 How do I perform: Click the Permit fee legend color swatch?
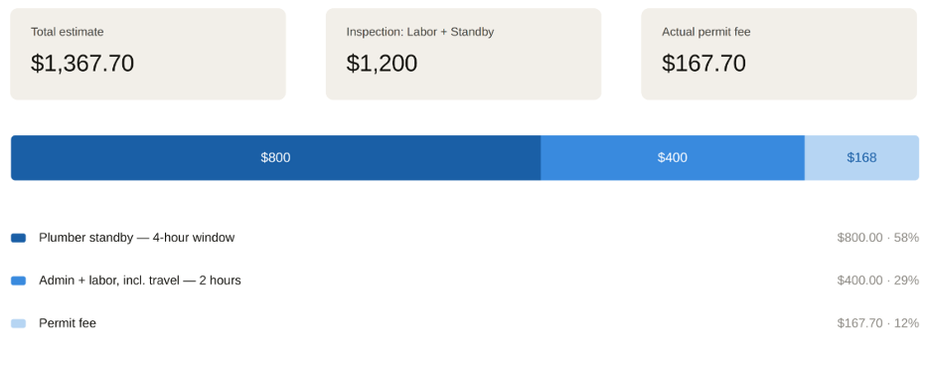(18, 323)
